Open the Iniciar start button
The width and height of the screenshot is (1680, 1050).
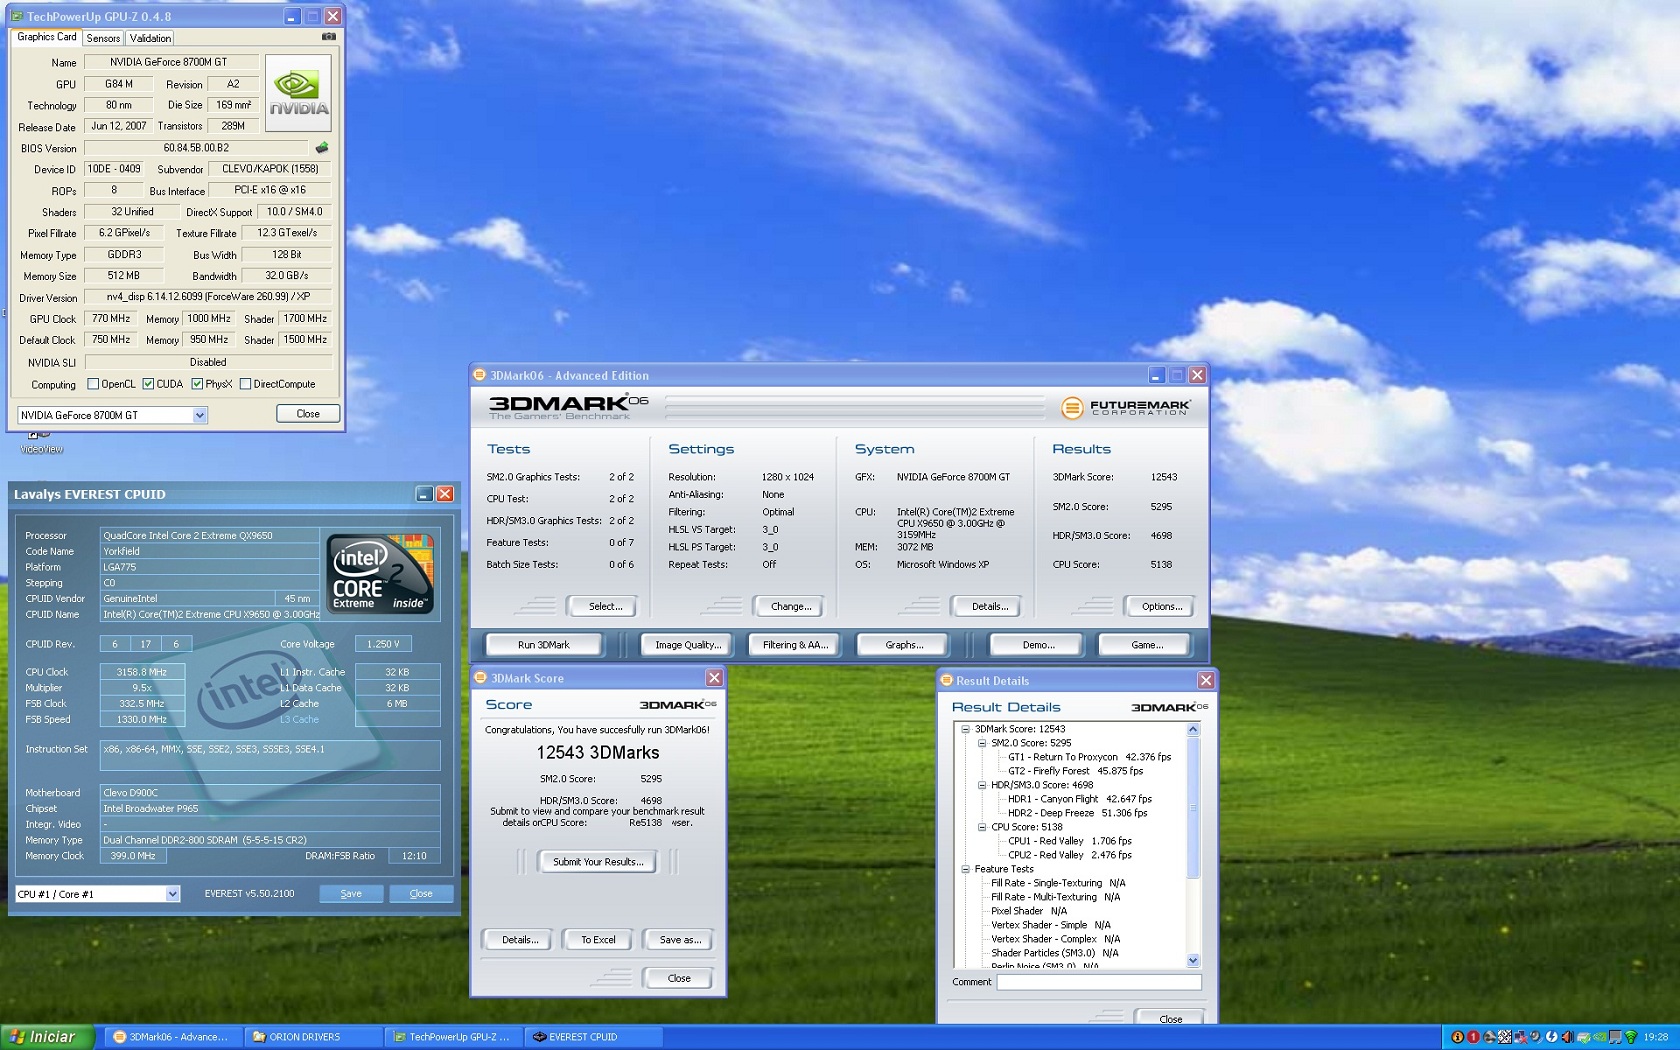click(47, 1037)
